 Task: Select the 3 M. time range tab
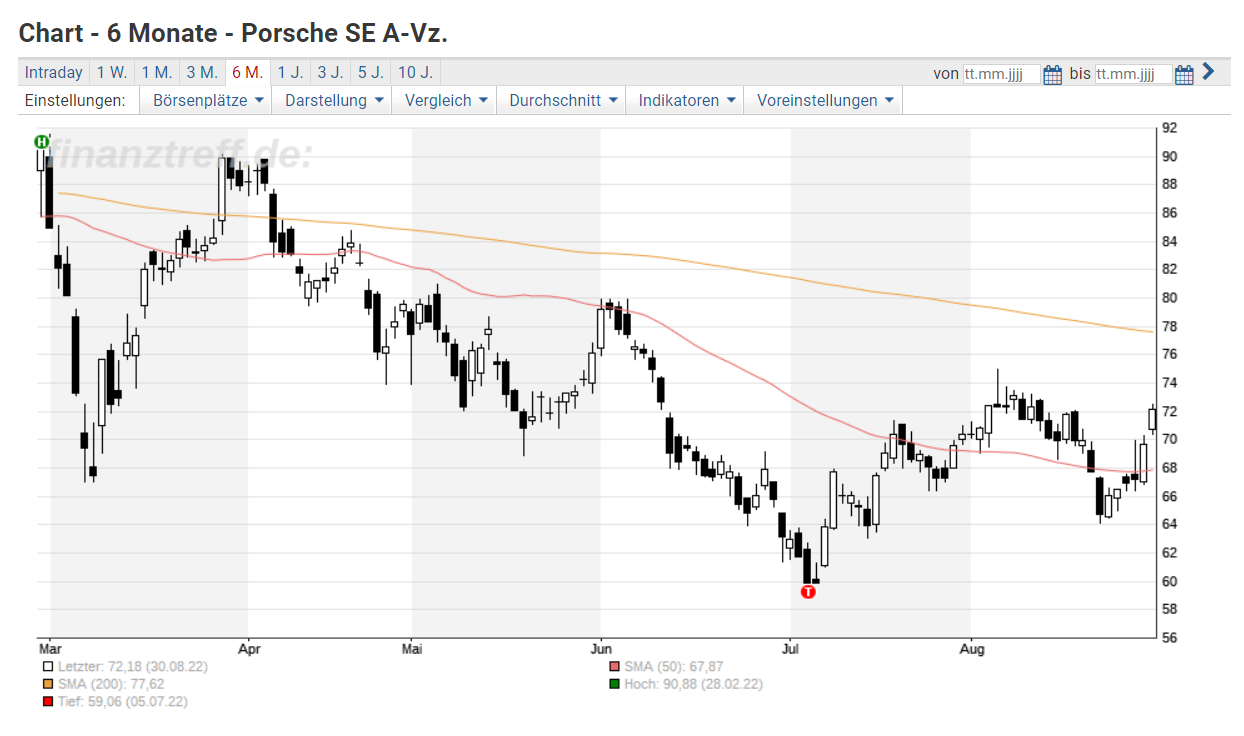(x=202, y=72)
